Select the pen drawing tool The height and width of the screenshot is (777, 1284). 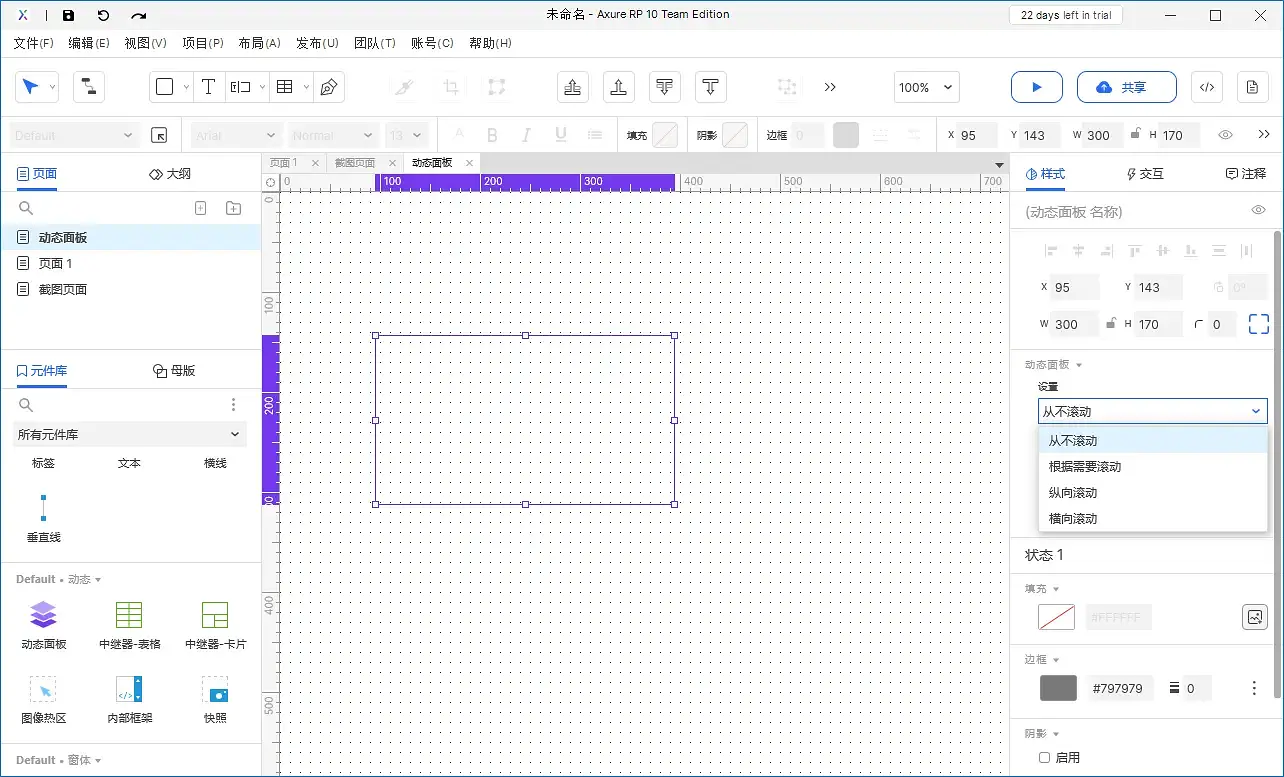pyautogui.click(x=328, y=87)
